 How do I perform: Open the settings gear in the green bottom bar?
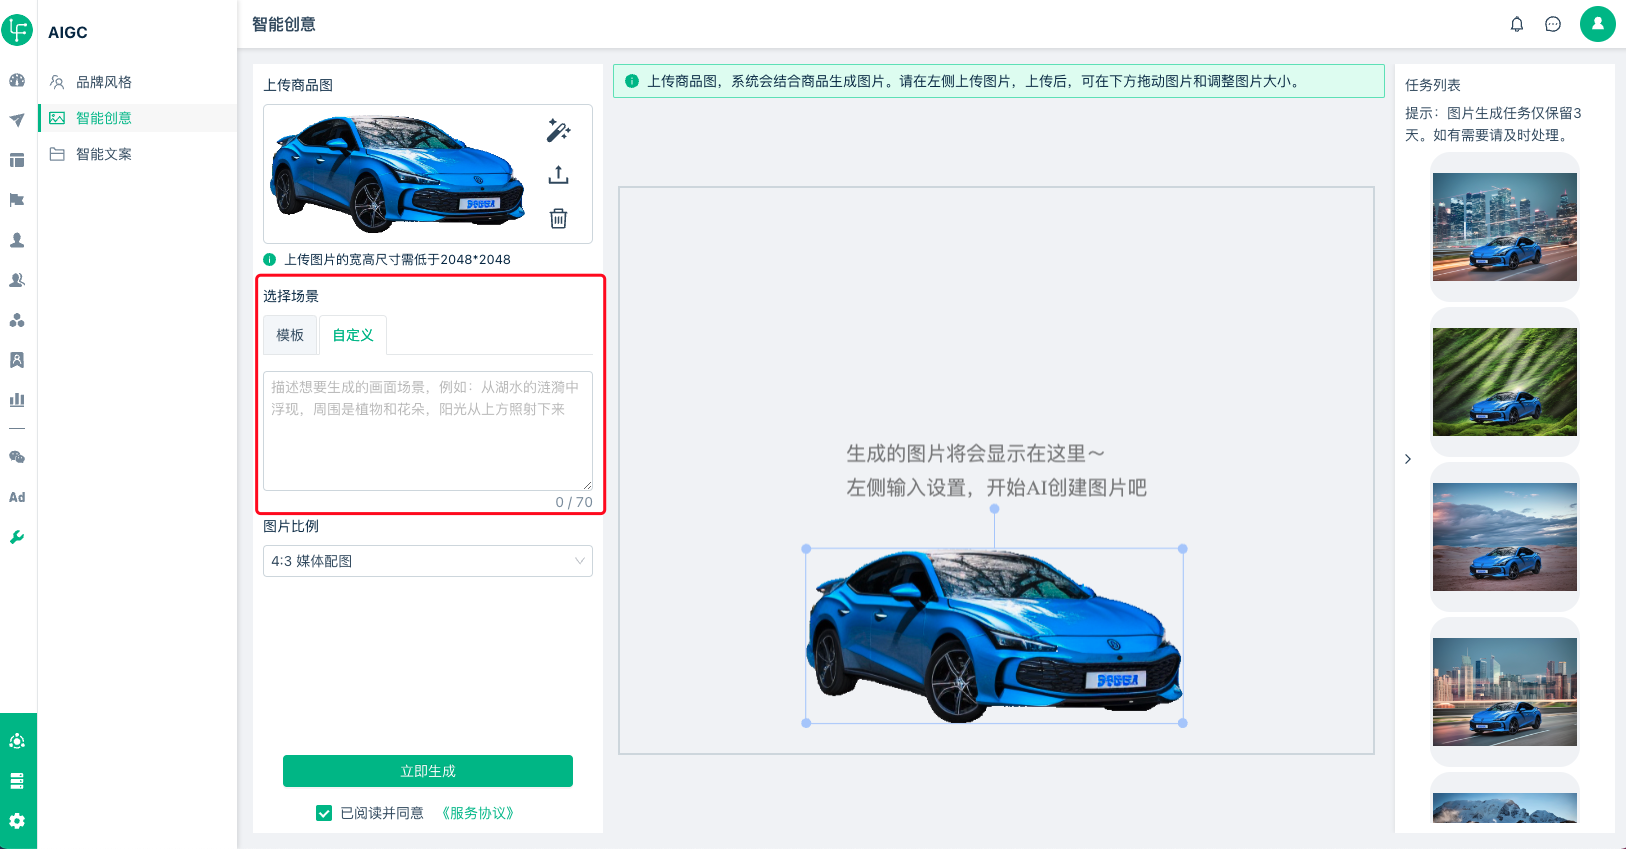click(17, 821)
